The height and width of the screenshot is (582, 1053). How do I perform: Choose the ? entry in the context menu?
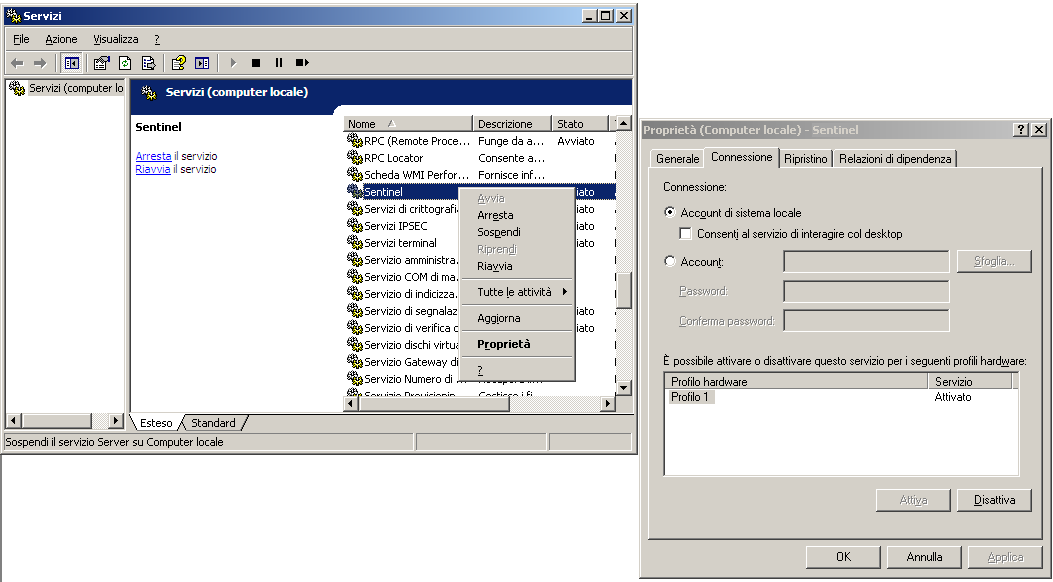pyautogui.click(x=516, y=370)
